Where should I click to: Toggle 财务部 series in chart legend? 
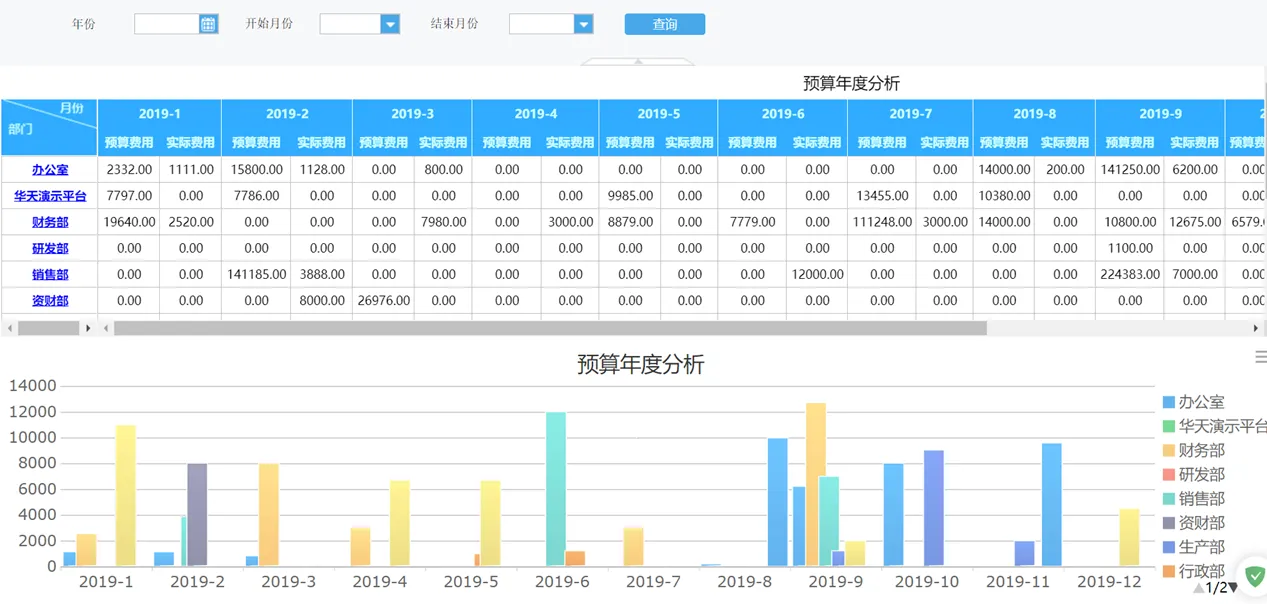coord(1200,450)
